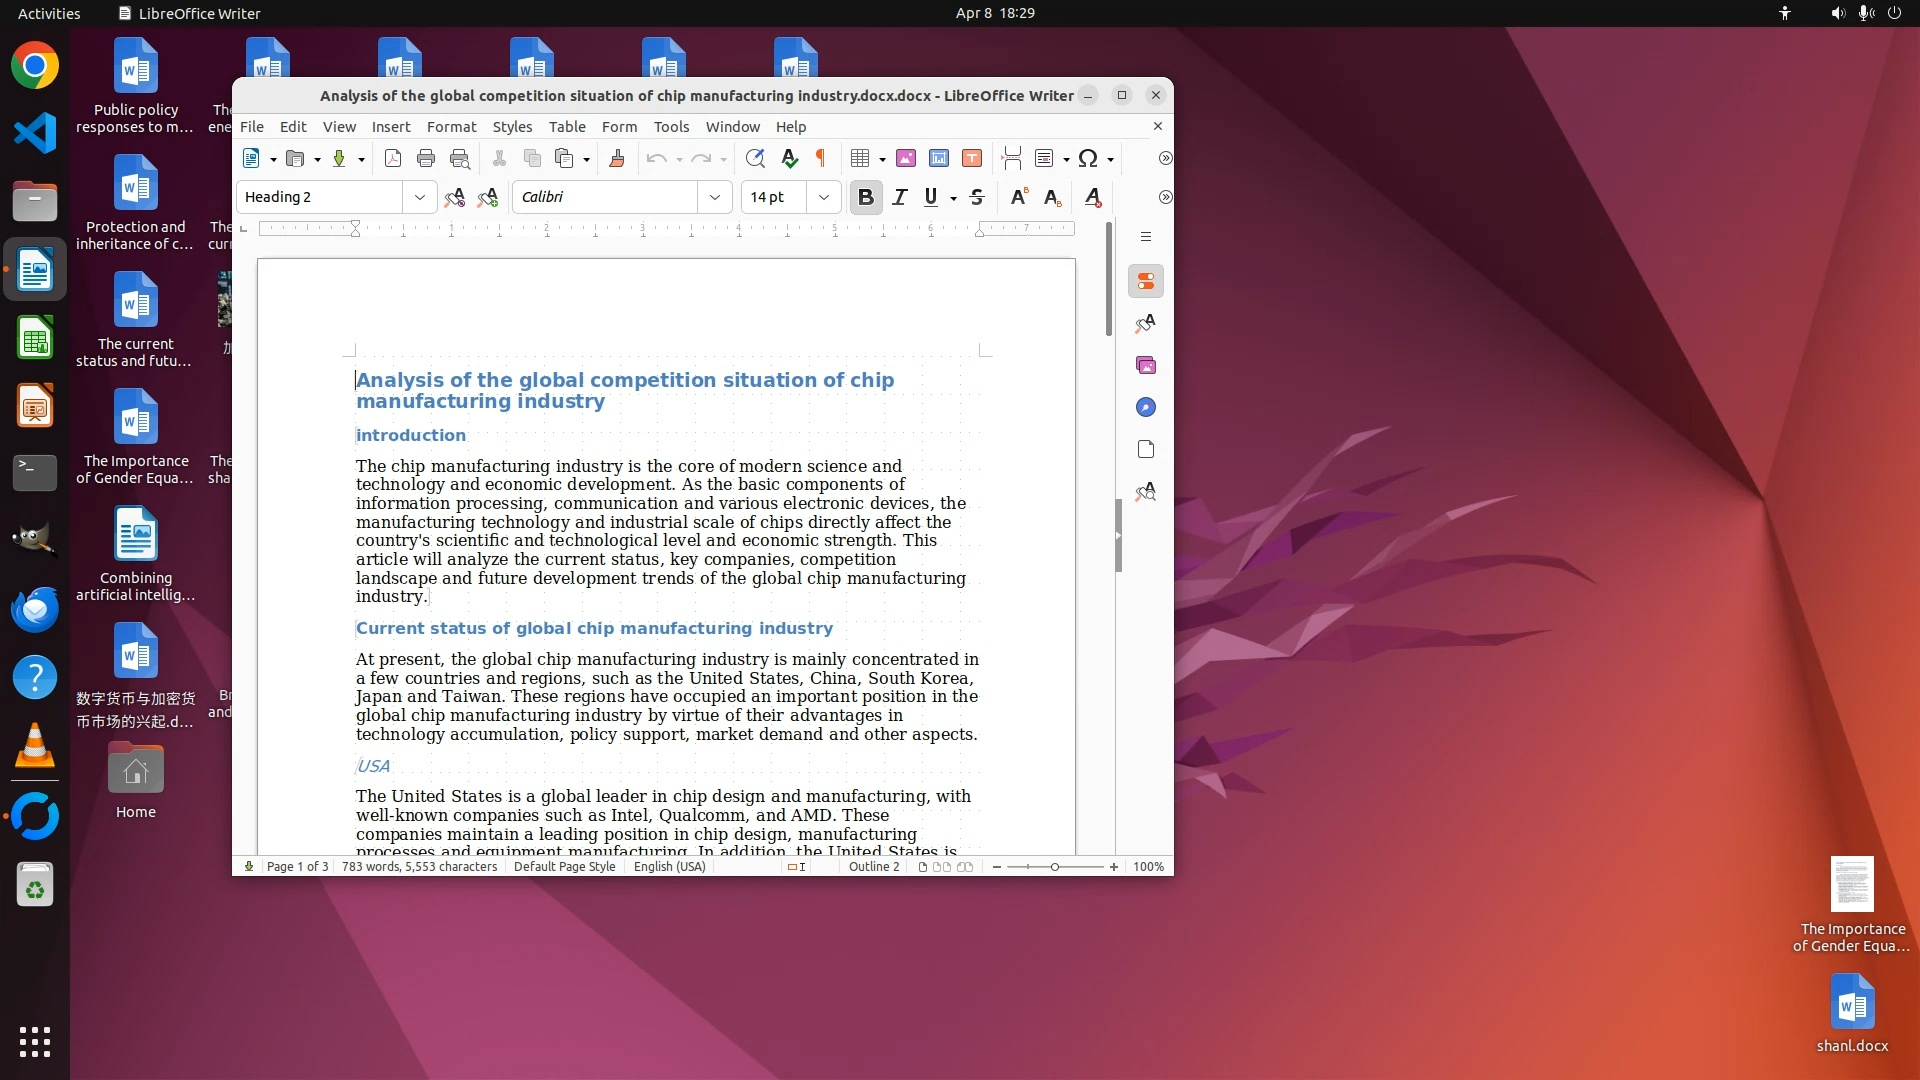
Task: Click the spelling check icon
Action: tap(789, 158)
